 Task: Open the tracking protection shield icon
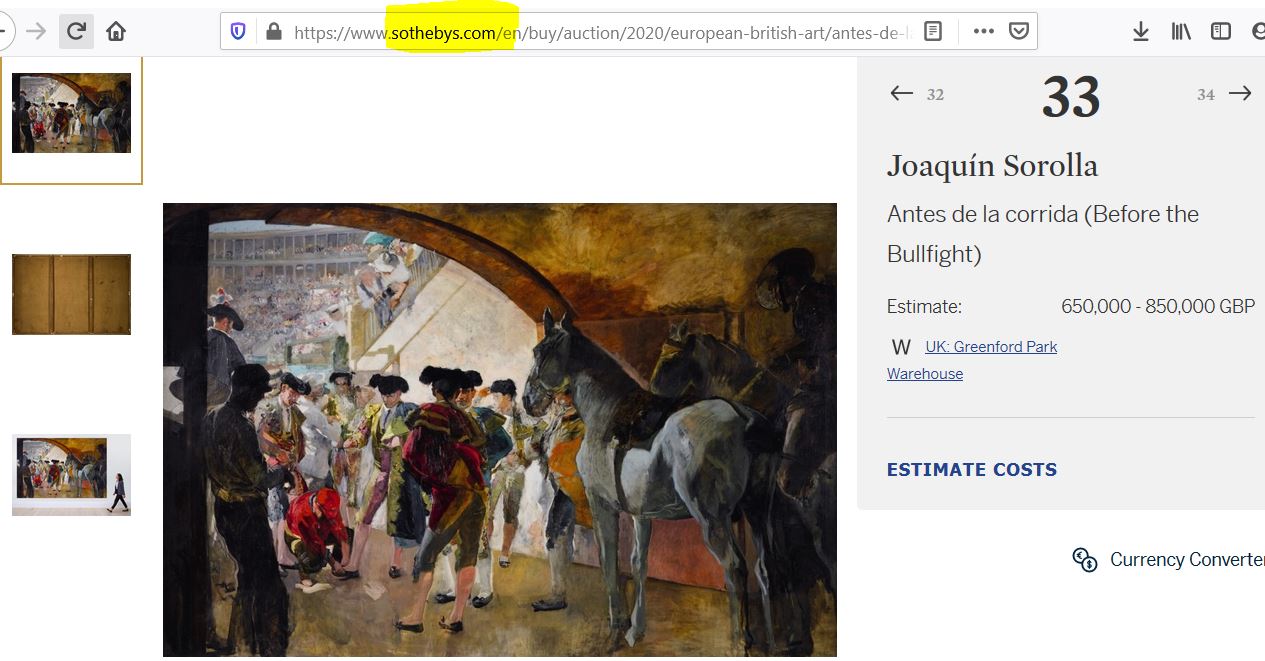(238, 31)
